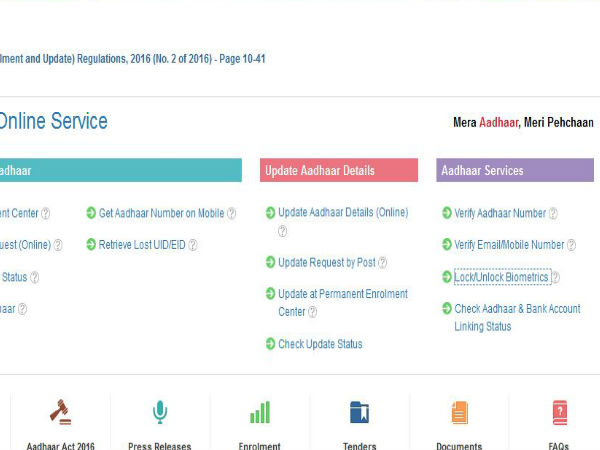Select the Aadhaar Services section header

coord(514,171)
